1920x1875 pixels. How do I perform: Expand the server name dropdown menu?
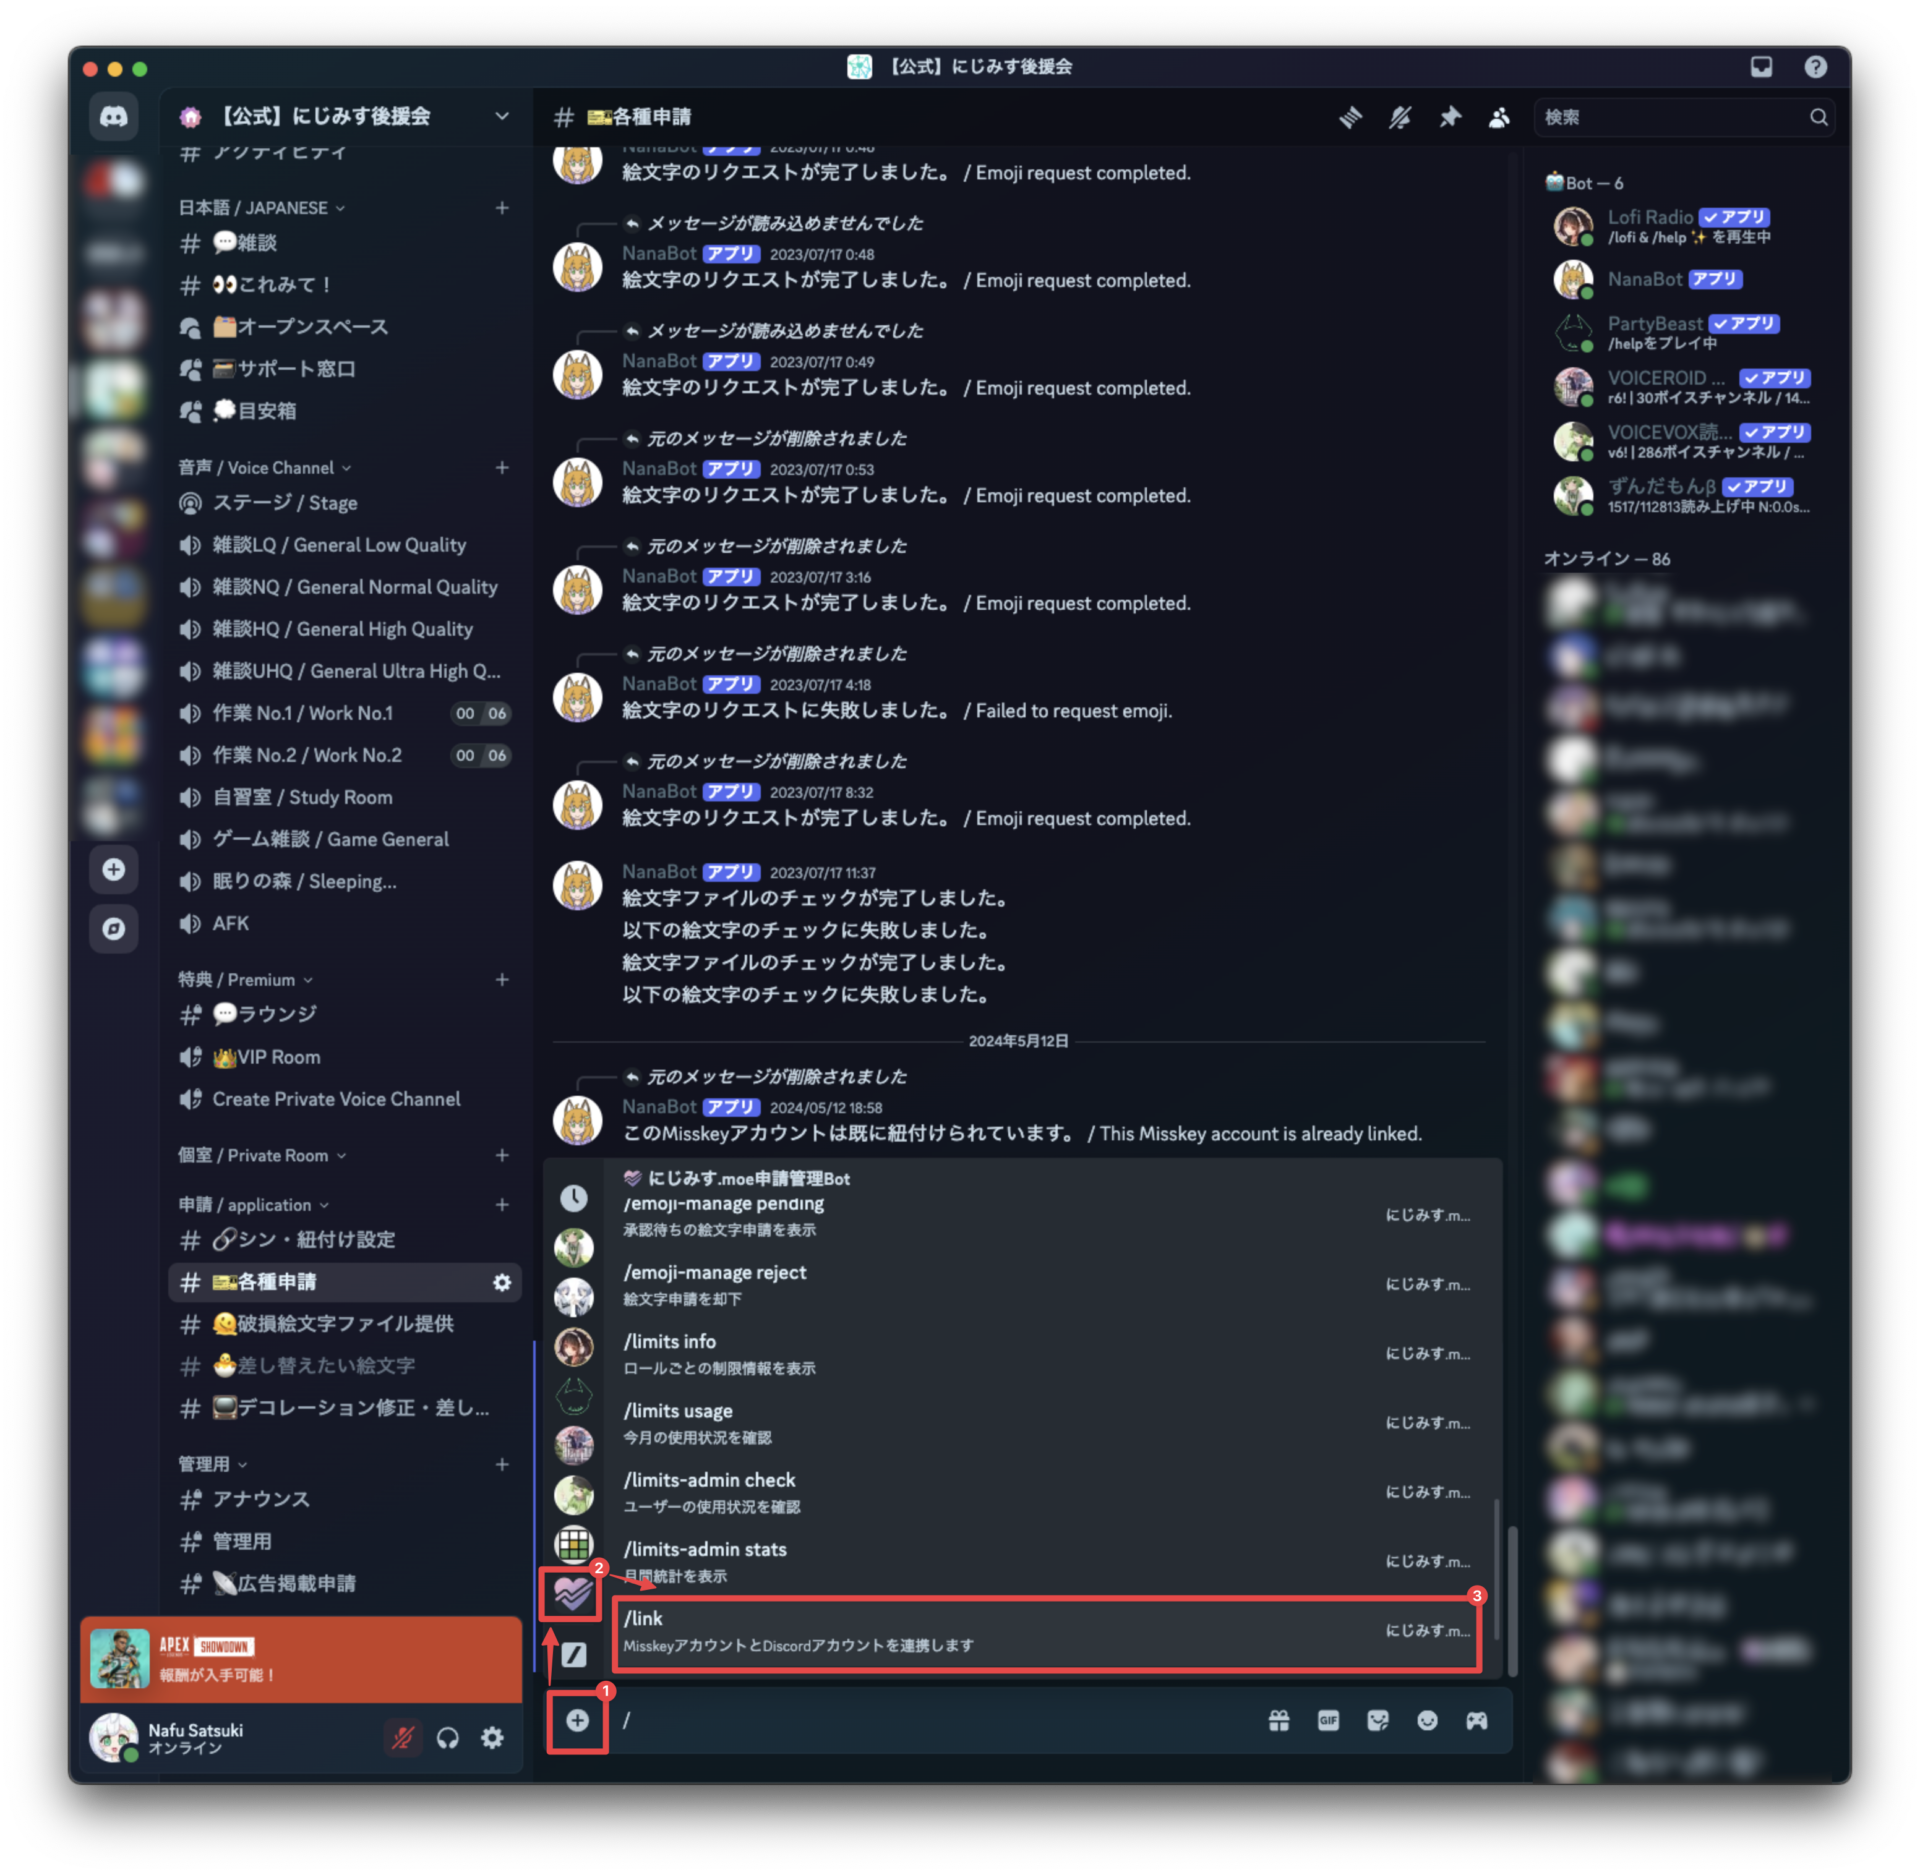(502, 116)
